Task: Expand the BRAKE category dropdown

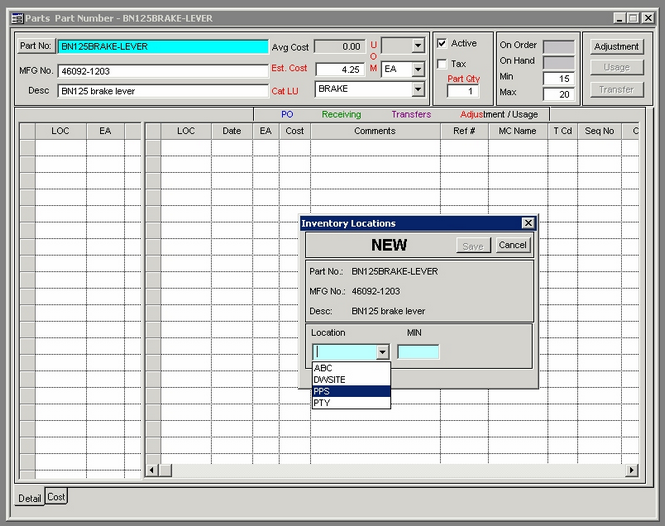Action: (x=417, y=89)
